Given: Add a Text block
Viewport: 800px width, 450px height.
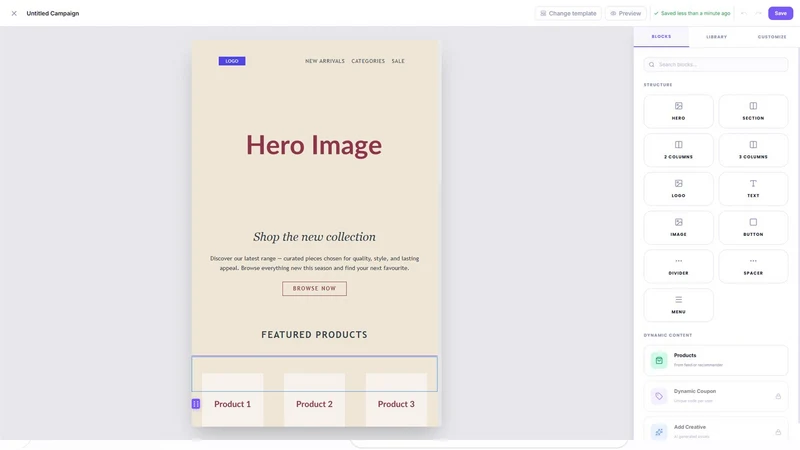Looking at the screenshot, I should pyautogui.click(x=753, y=189).
